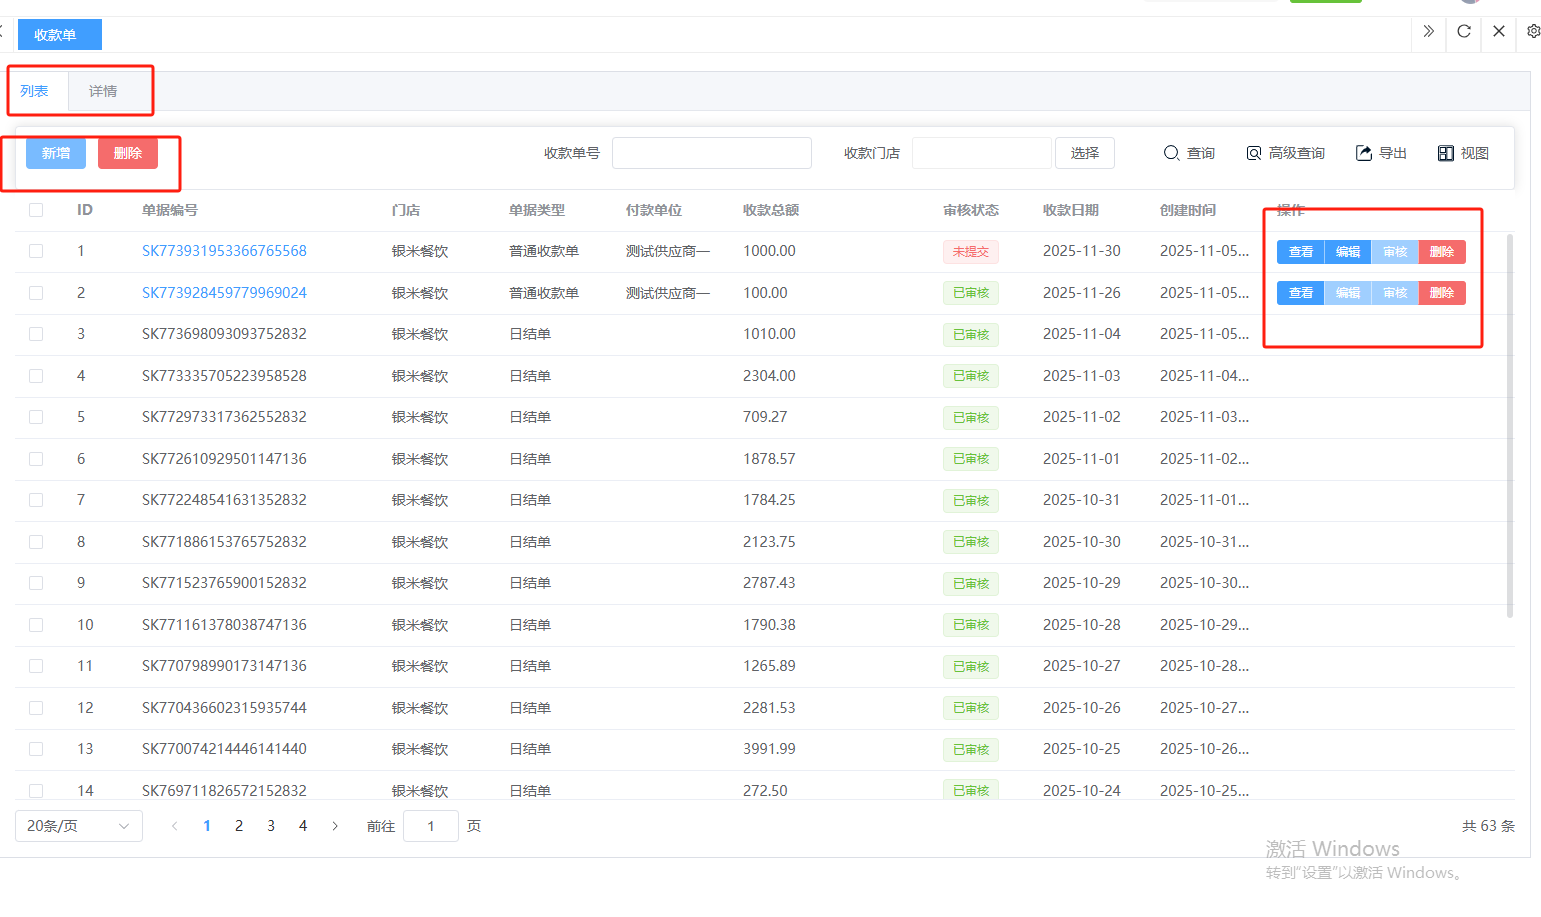Screen dimensions: 1541x917
Task: Select the 列表 tab
Action: pyautogui.click(x=35, y=91)
